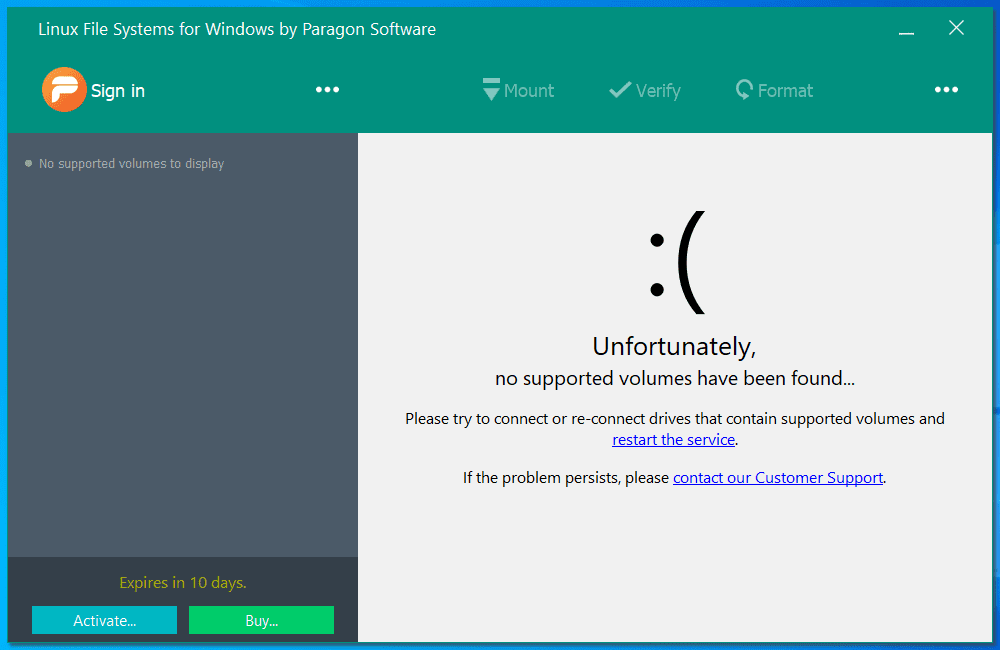Click the restart the service link
The width and height of the screenshot is (1000, 650).
(x=673, y=439)
